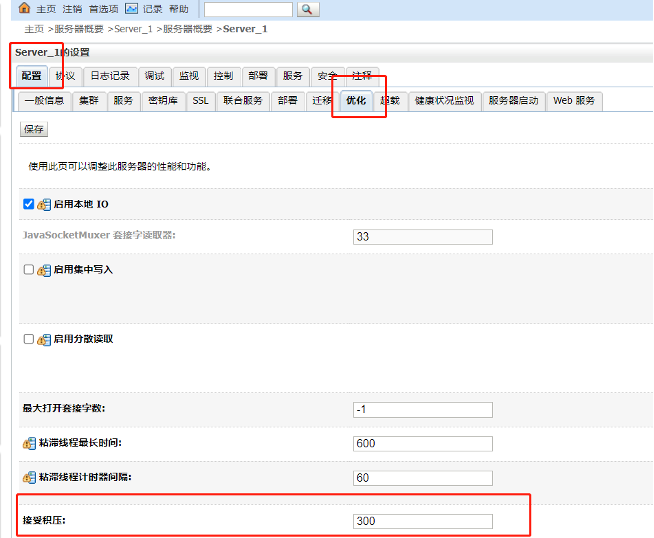Click the magnifier search button
The image size is (654, 538).
pos(308,9)
